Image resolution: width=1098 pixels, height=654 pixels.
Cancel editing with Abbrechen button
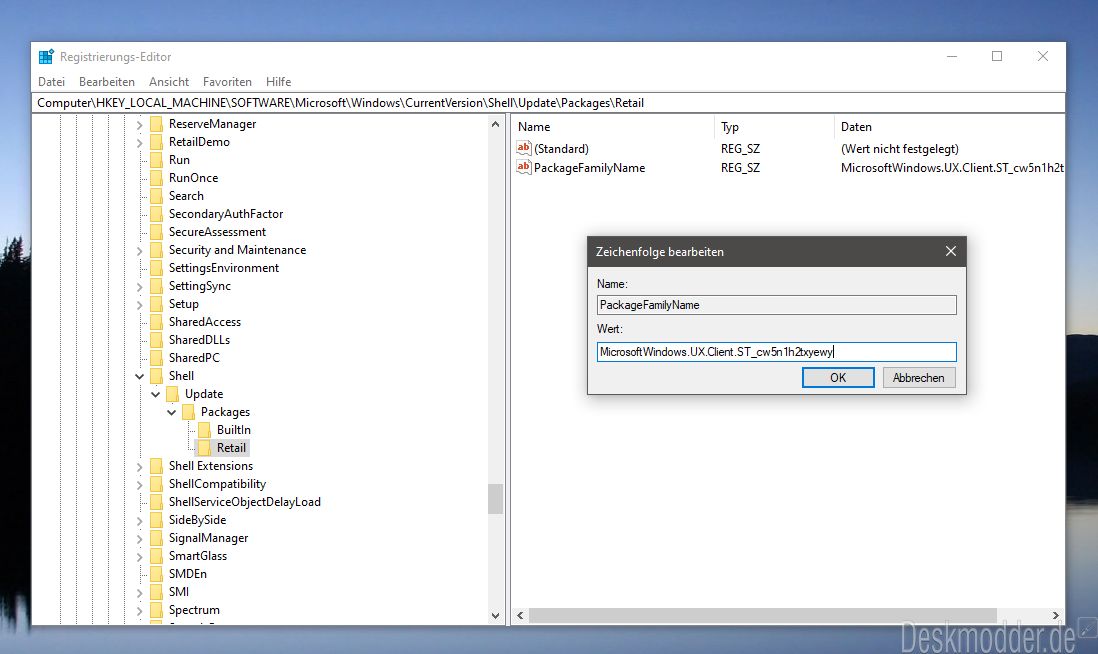(918, 377)
